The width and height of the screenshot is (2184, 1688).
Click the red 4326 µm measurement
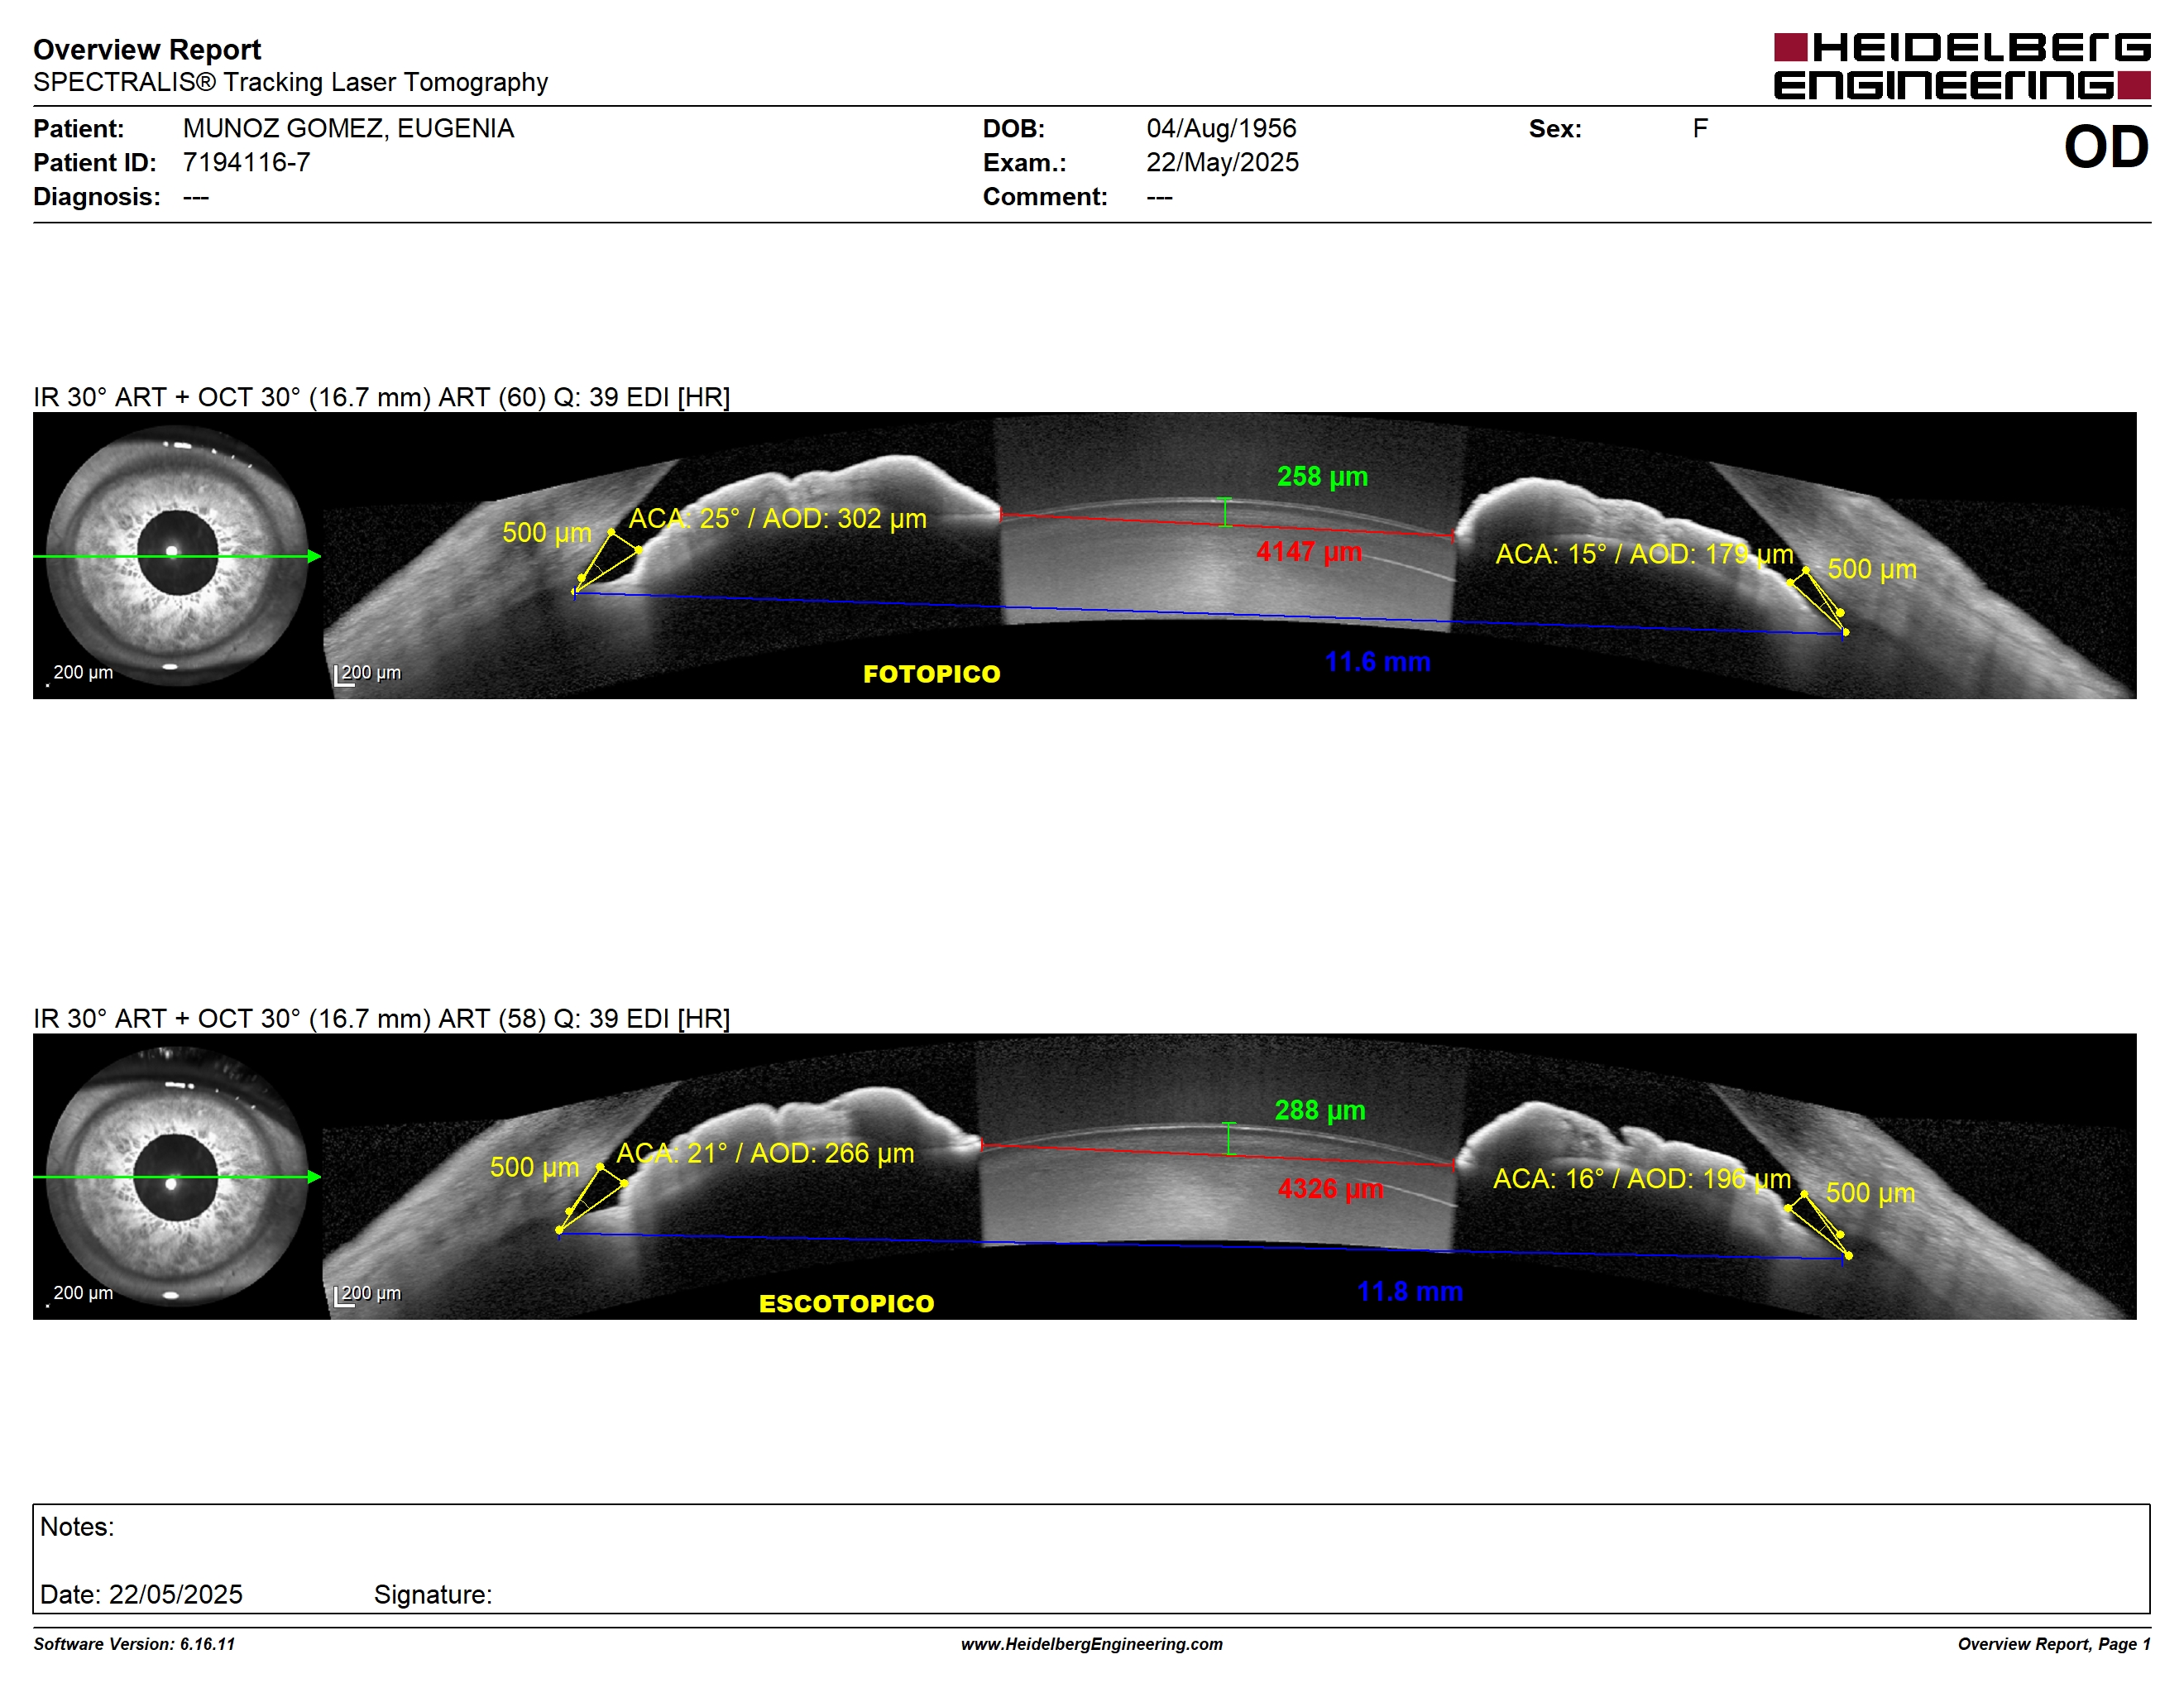click(x=1330, y=1188)
